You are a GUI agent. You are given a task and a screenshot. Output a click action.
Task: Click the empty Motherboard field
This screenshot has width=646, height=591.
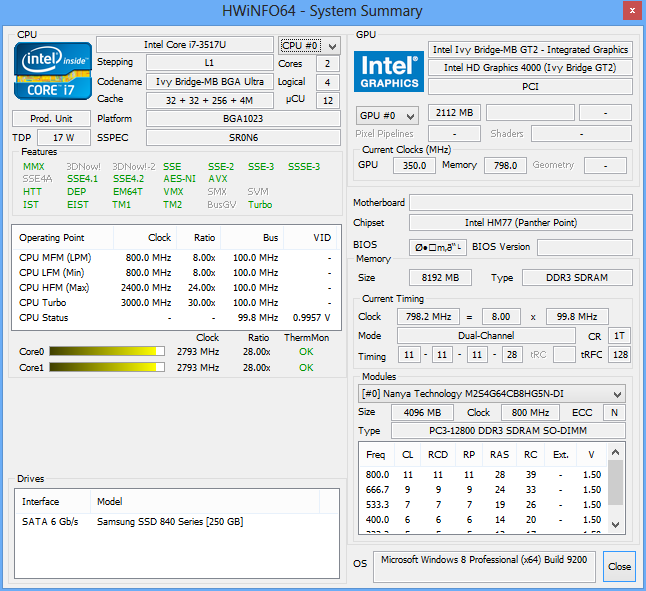[x=521, y=203]
